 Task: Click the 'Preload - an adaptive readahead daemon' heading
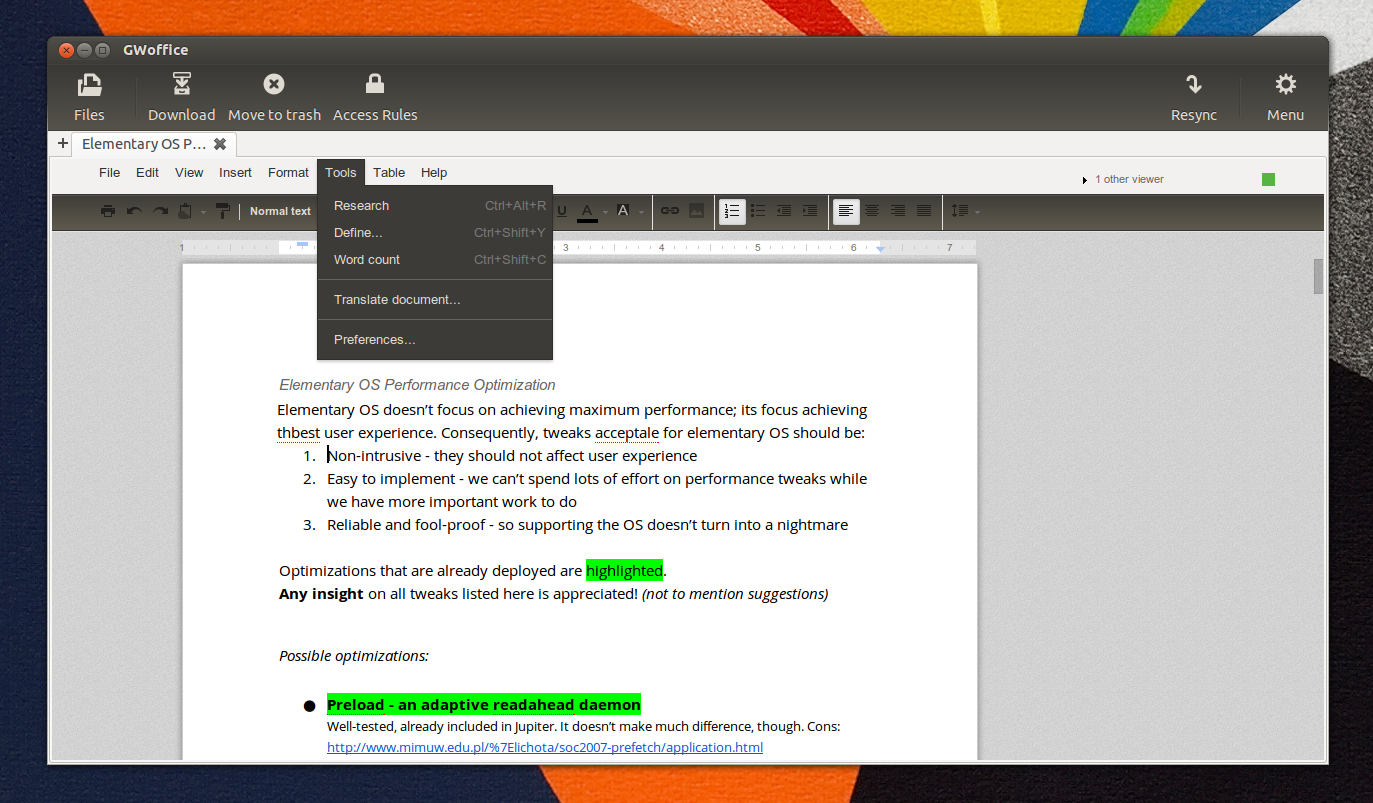click(484, 705)
